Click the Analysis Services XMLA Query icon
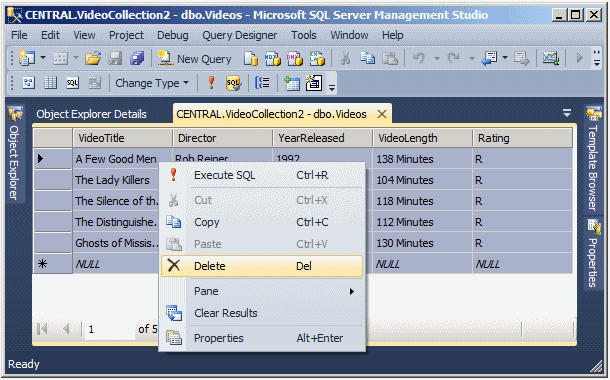This screenshot has height=380, width=610. (x=317, y=59)
